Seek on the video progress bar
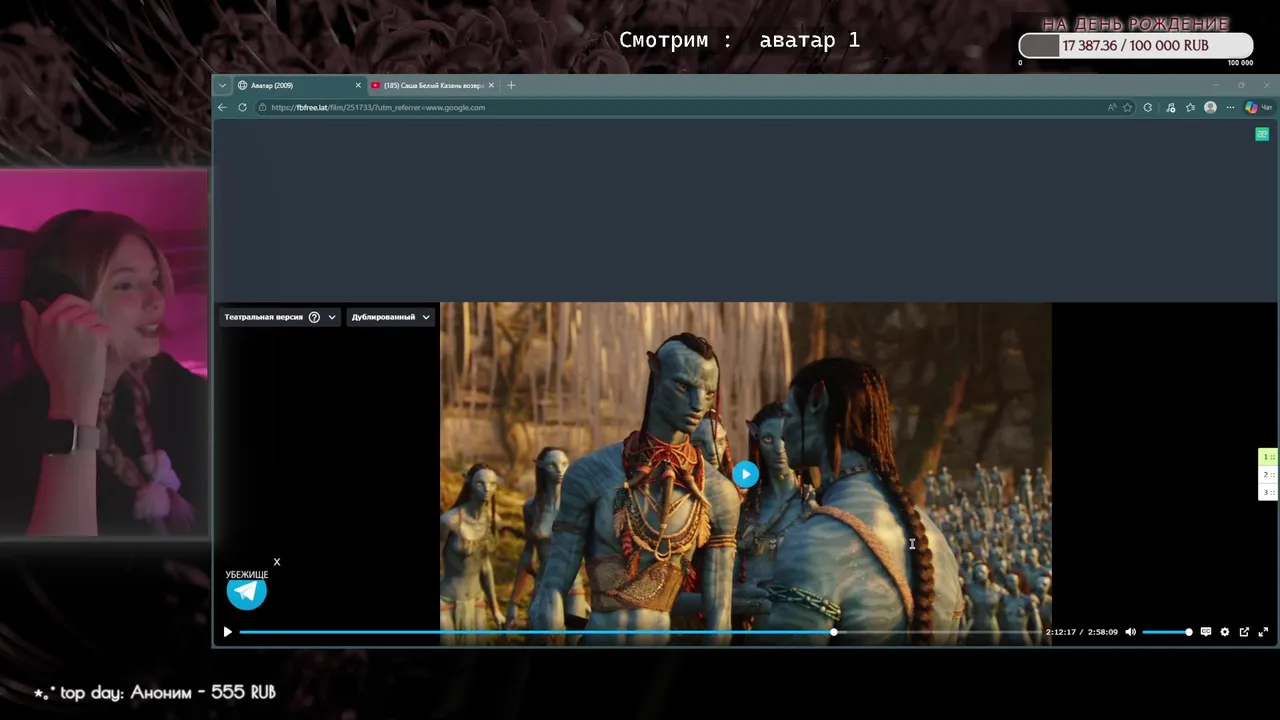Screen dimensions: 1280x720 (638, 632)
